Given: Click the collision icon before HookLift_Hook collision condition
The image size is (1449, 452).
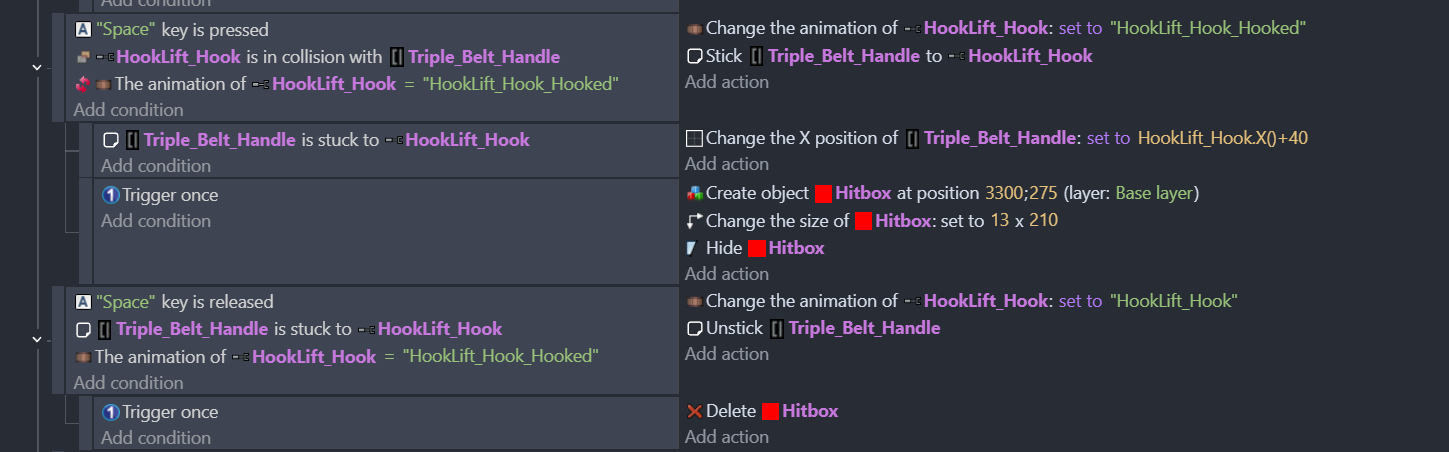Looking at the screenshot, I should [83, 57].
